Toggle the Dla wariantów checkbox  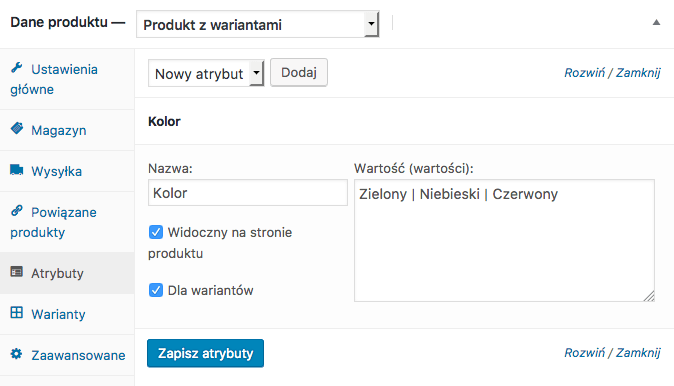(156, 290)
